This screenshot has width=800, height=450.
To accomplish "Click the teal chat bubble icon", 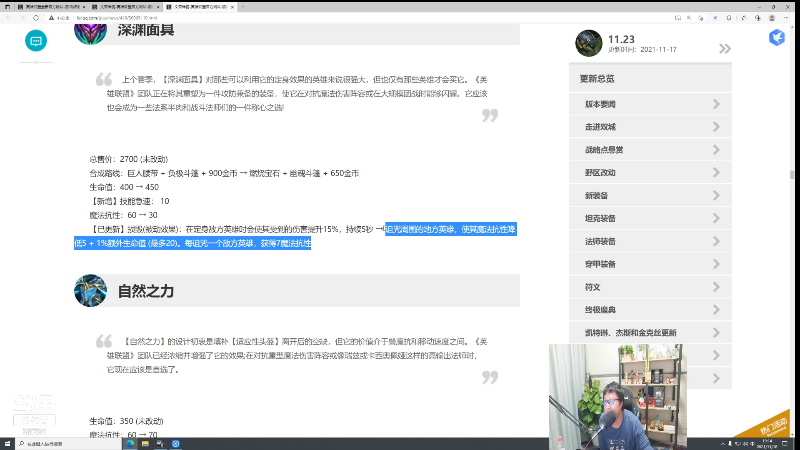I will 36,41.
